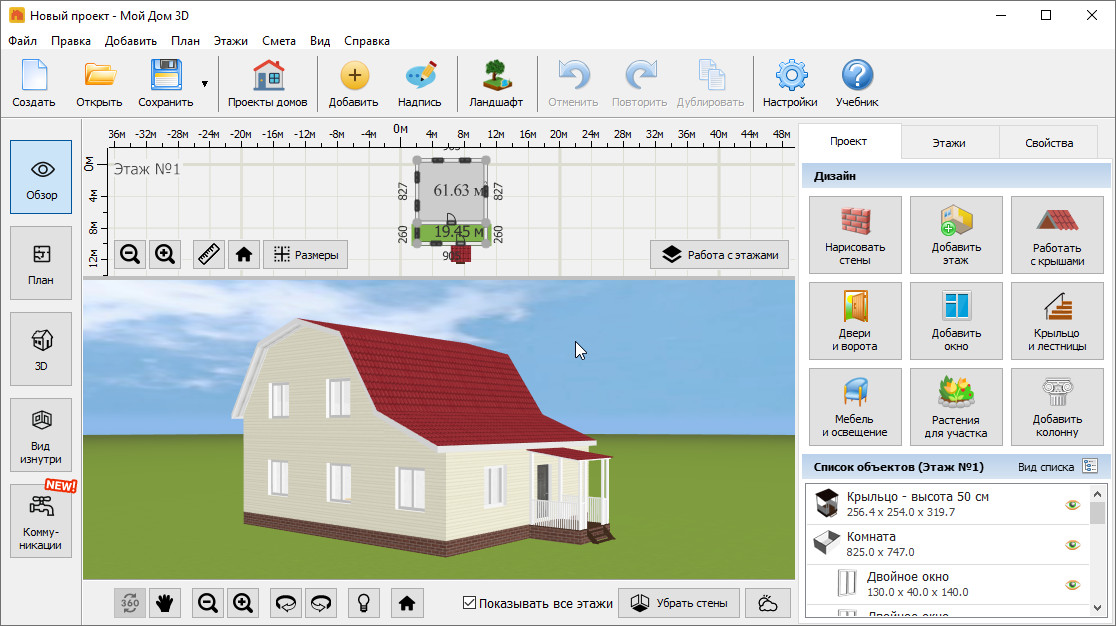This screenshot has width=1116, height=626.
Task: Hide the Porch (Крыльцо) object via eye icon
Action: [x=1073, y=505]
